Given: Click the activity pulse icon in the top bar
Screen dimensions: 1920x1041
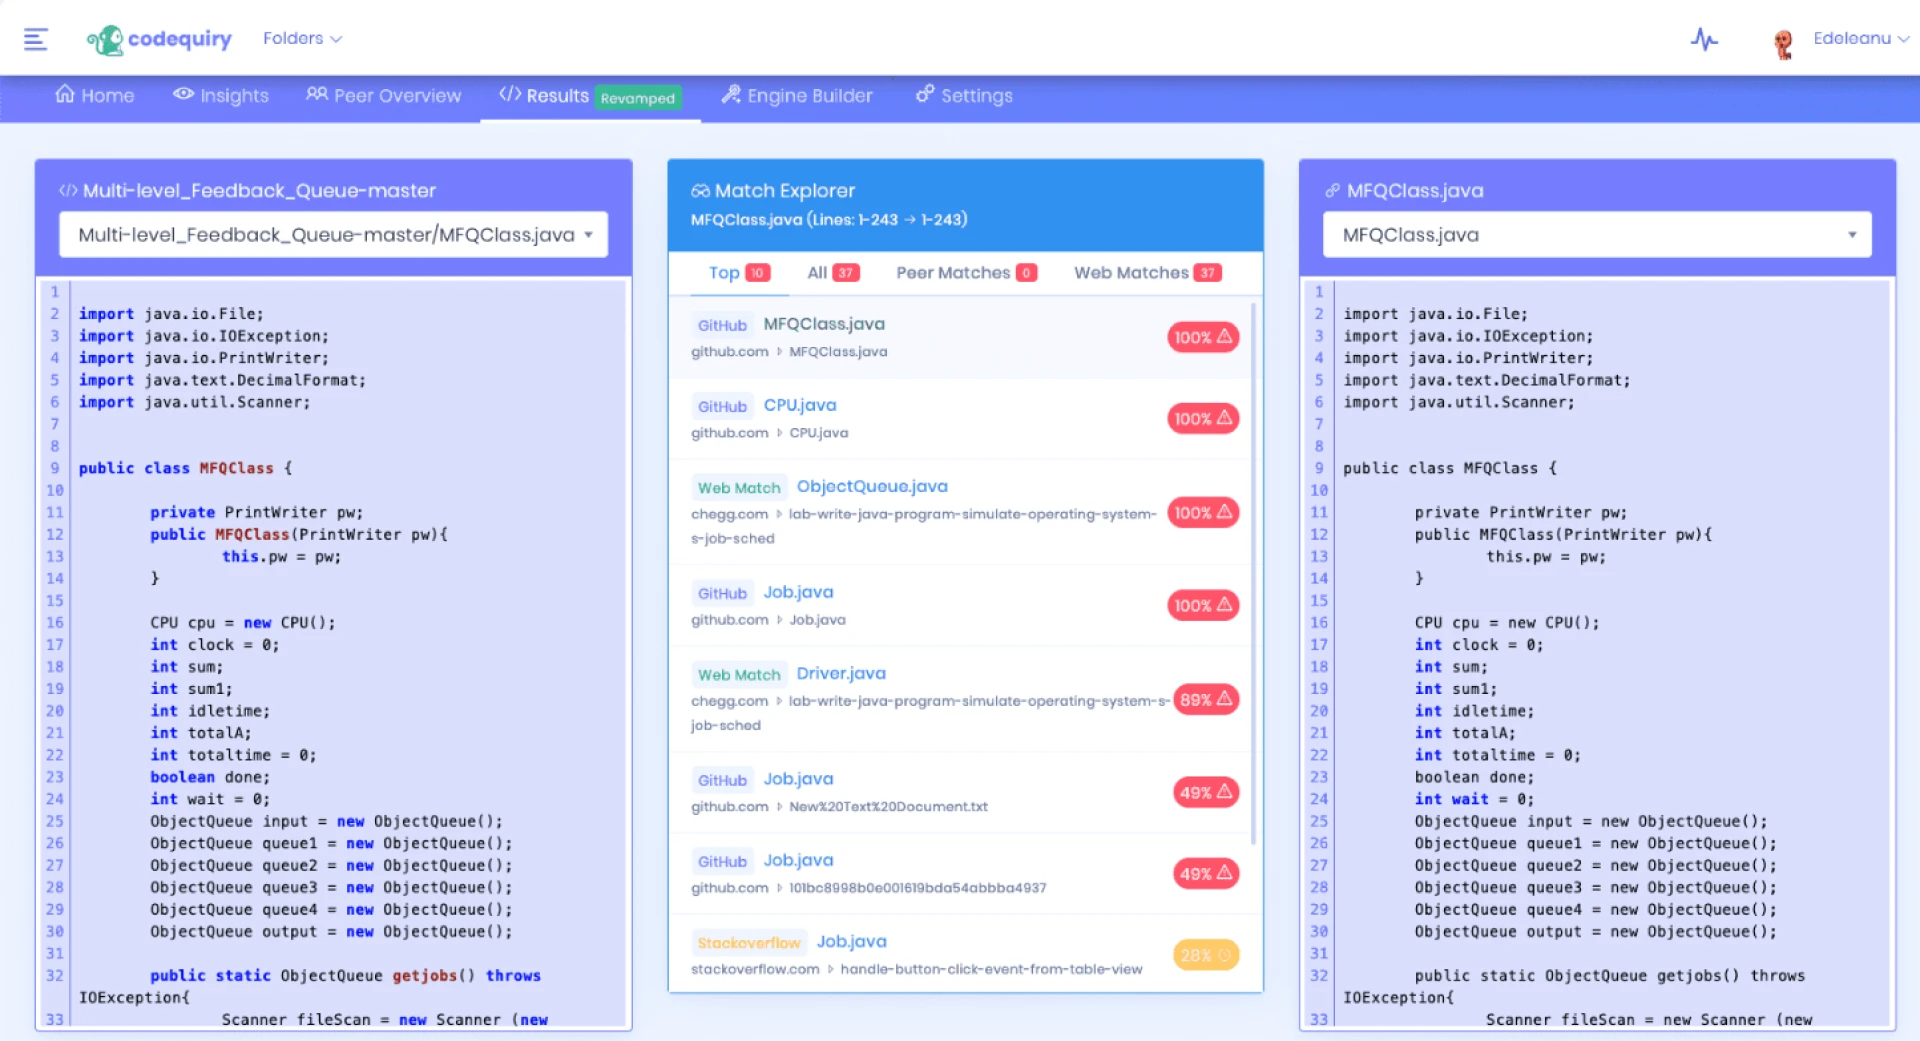Looking at the screenshot, I should coord(1705,38).
